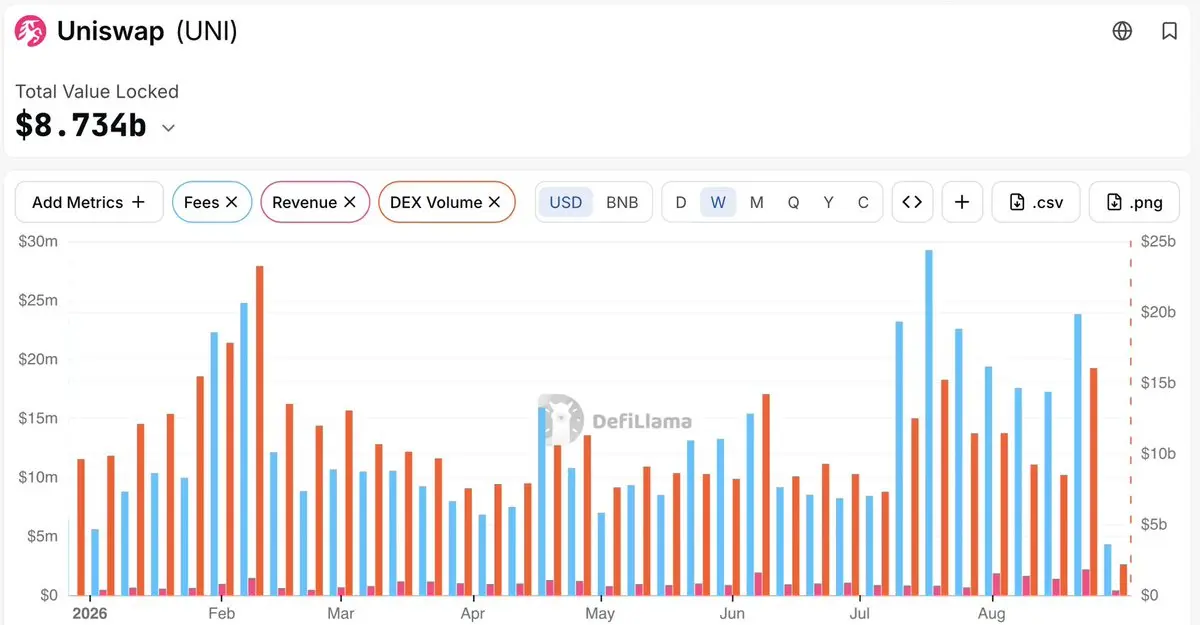Click the Uniswap (UNI) title text
The height and width of the screenshot is (625, 1200).
coord(147,31)
